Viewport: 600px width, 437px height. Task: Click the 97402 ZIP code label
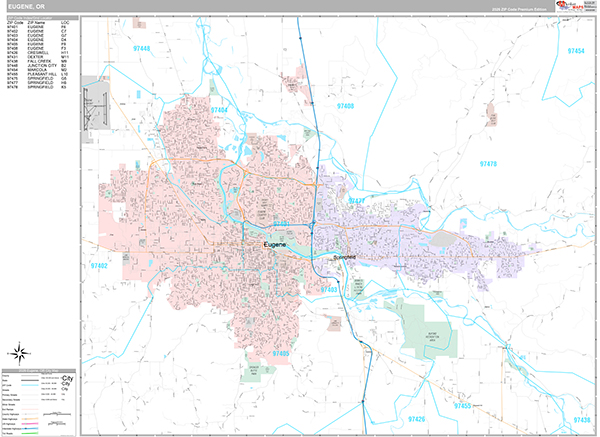(x=100, y=267)
